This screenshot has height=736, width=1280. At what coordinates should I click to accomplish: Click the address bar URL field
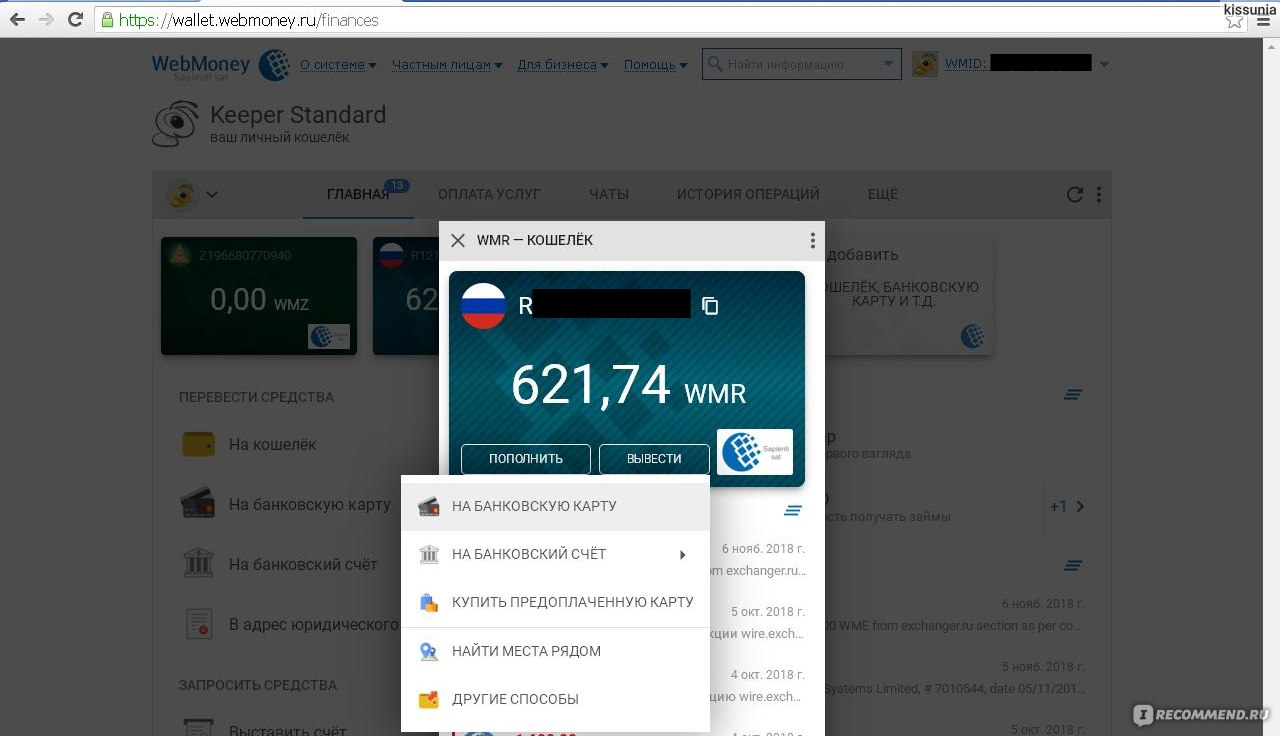tap(660, 20)
